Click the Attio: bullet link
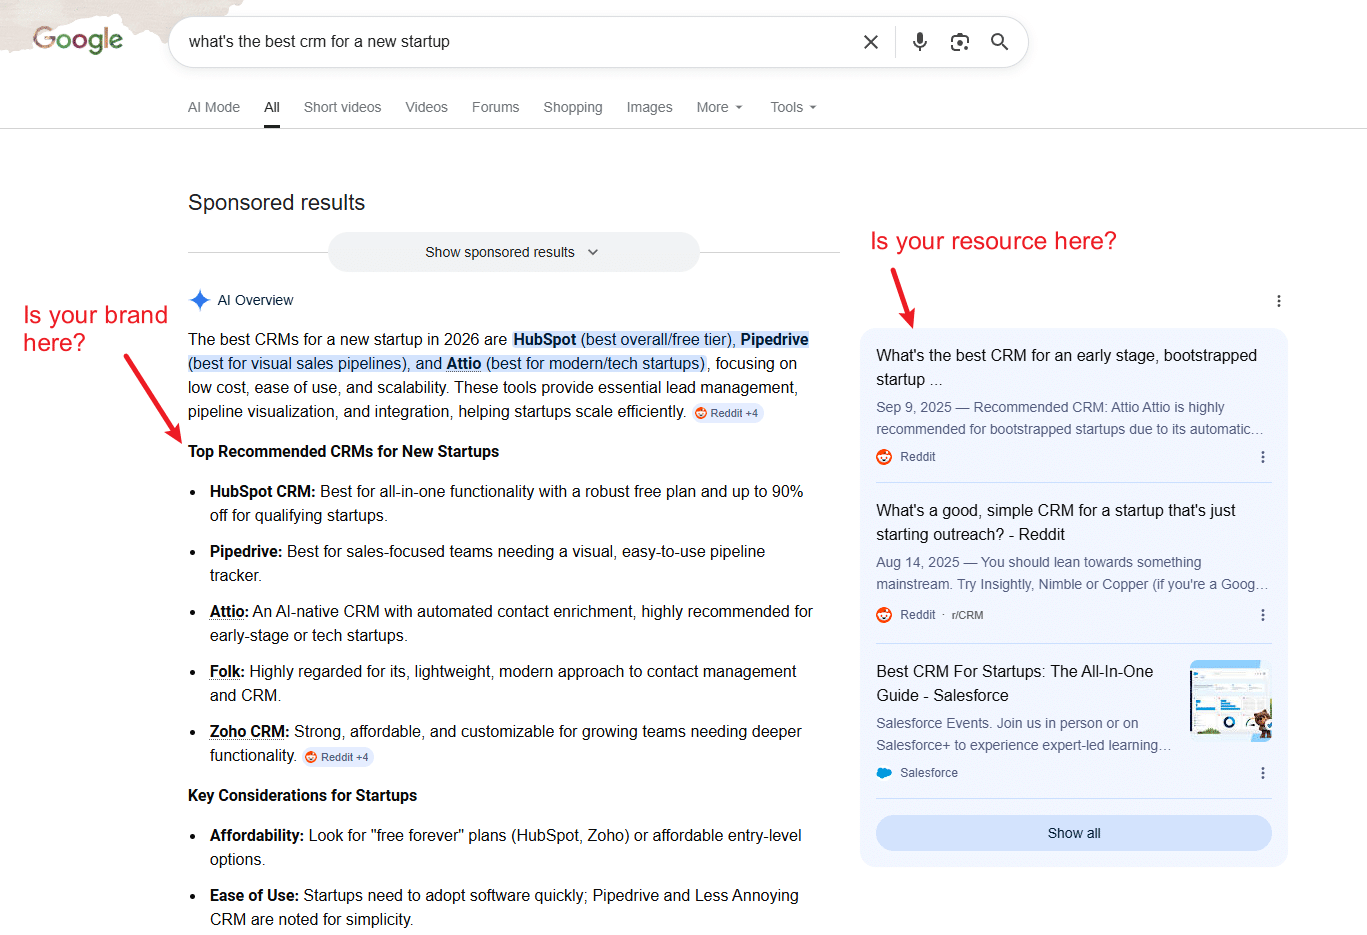This screenshot has width=1367, height=935. [229, 611]
